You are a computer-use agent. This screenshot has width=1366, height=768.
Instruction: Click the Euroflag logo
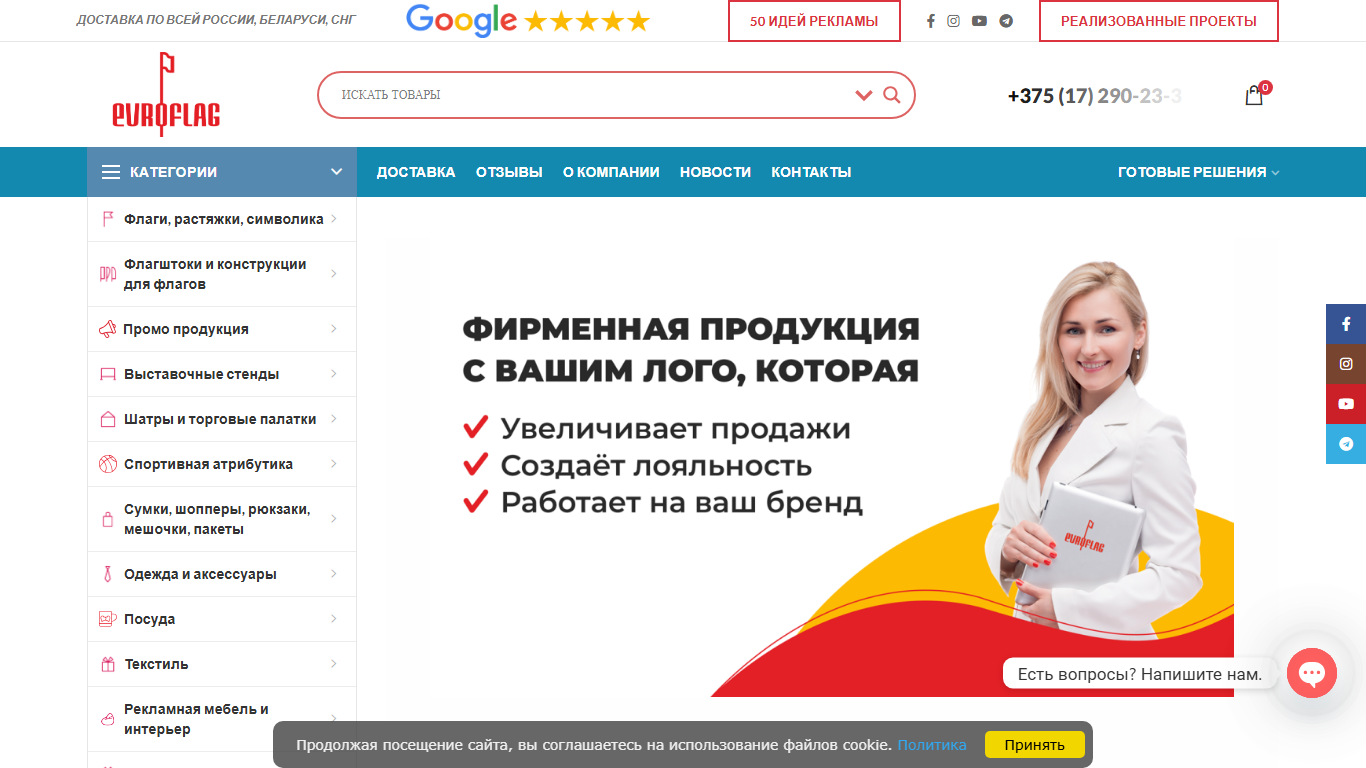pyautogui.click(x=166, y=95)
